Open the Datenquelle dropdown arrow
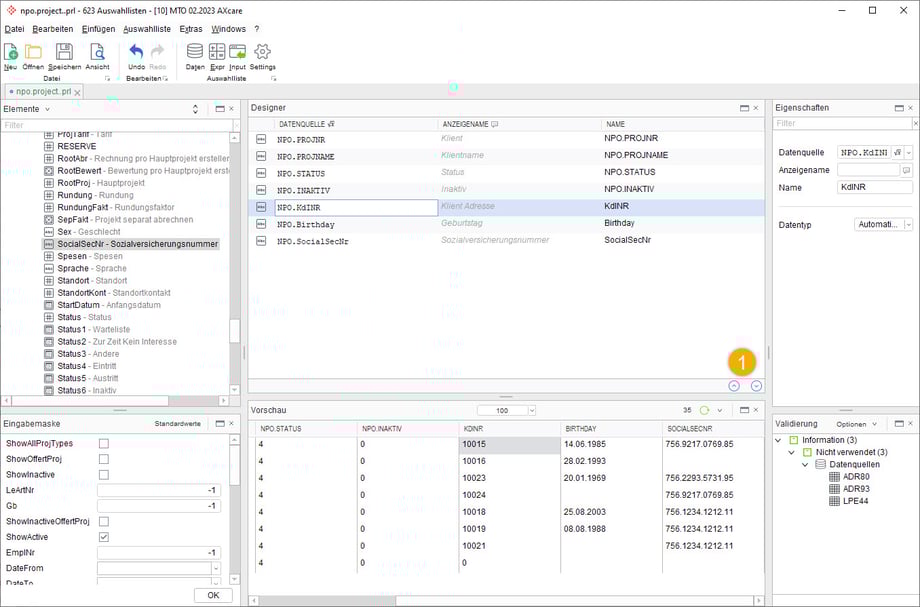 [909, 152]
